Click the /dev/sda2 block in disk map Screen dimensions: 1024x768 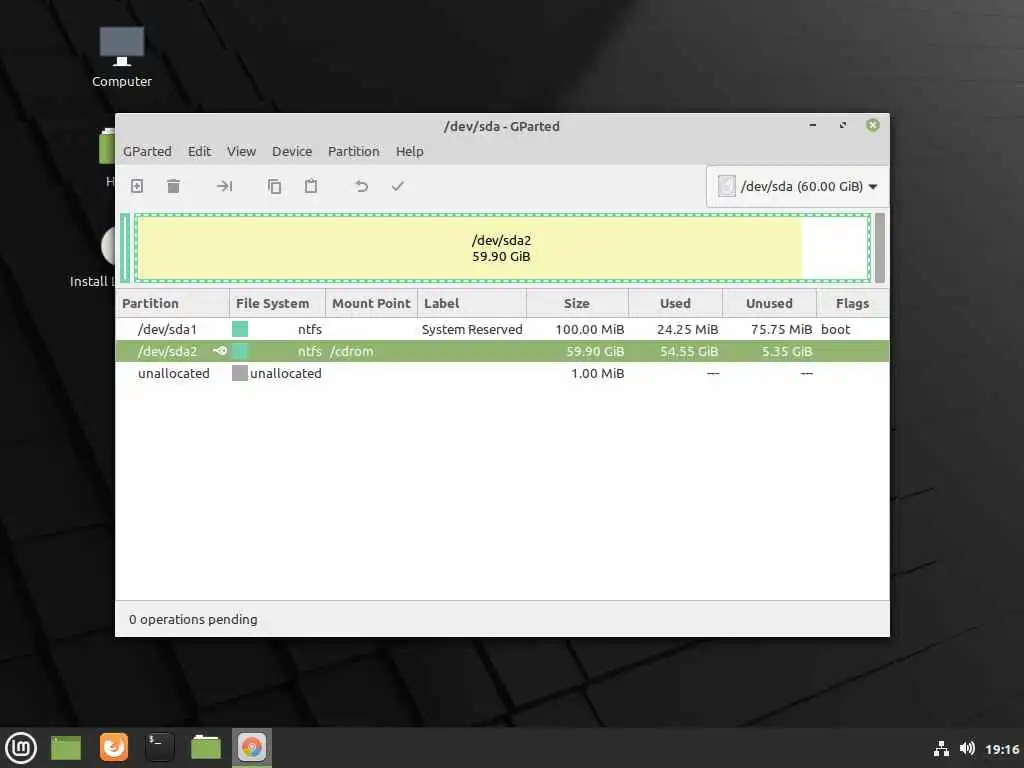502,248
